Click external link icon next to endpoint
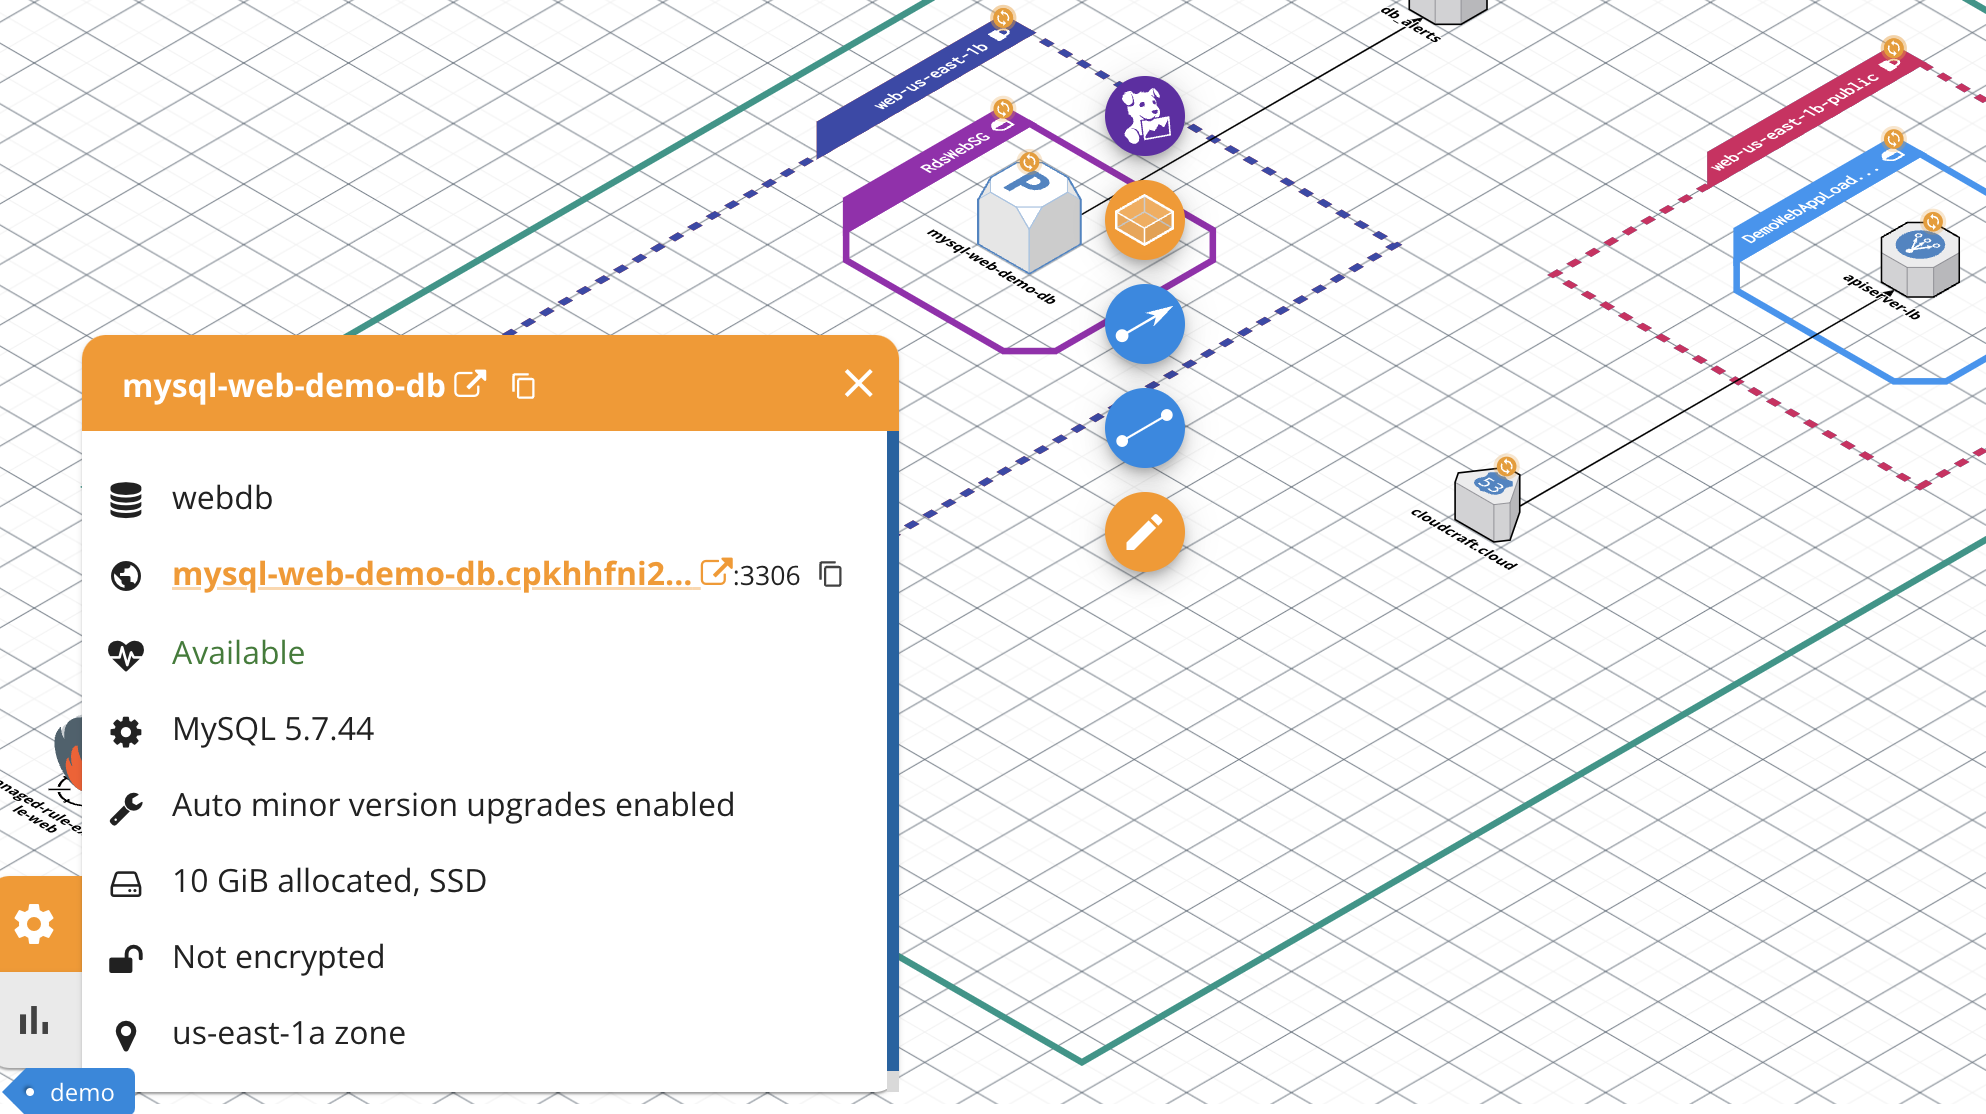This screenshot has width=1986, height=1114. tap(716, 572)
